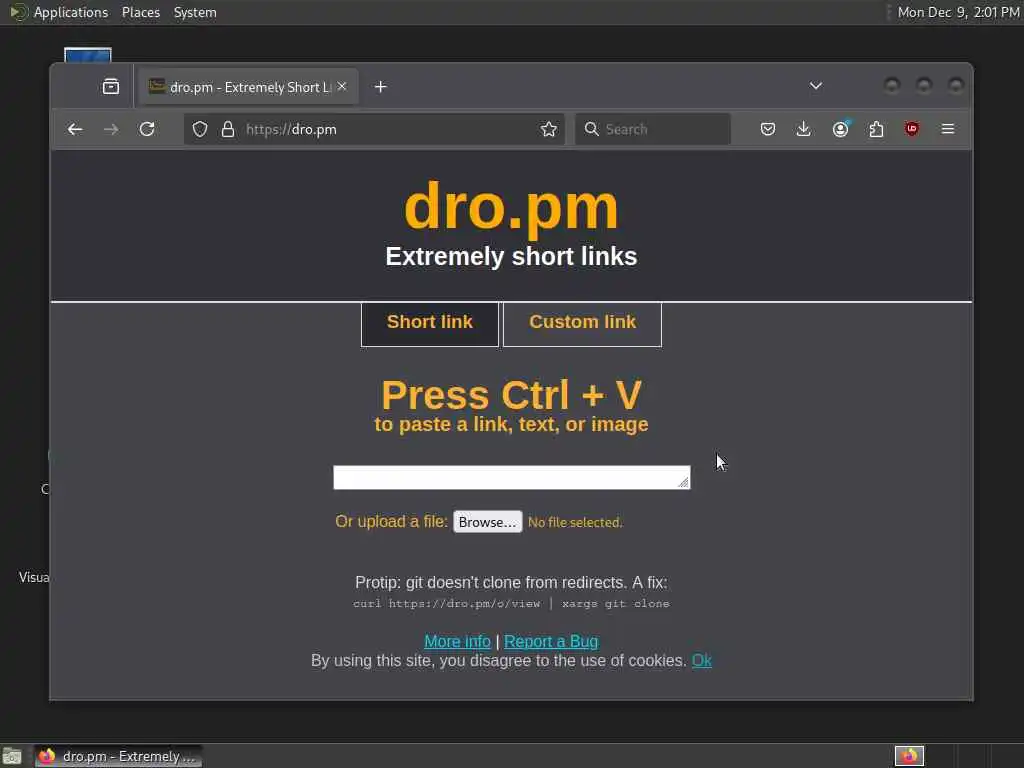1024x768 pixels.
Task: Click the forward navigation arrow
Action: 111,129
